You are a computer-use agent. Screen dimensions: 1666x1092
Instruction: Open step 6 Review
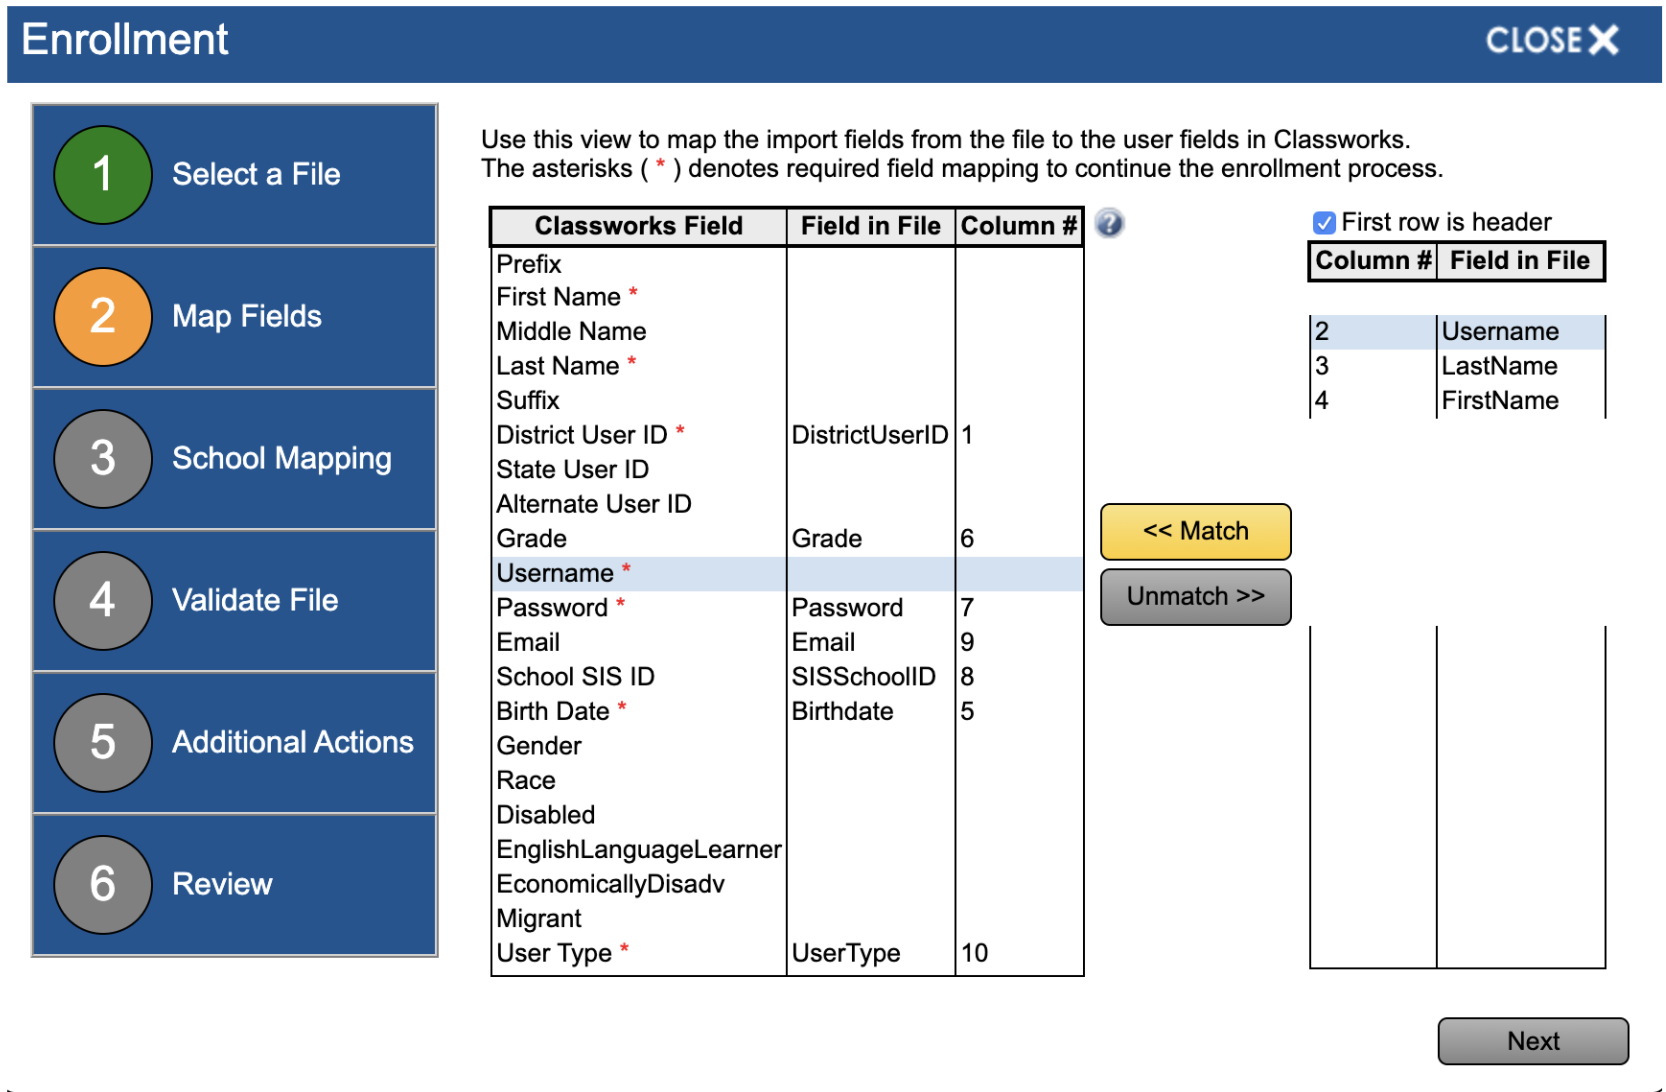point(235,885)
